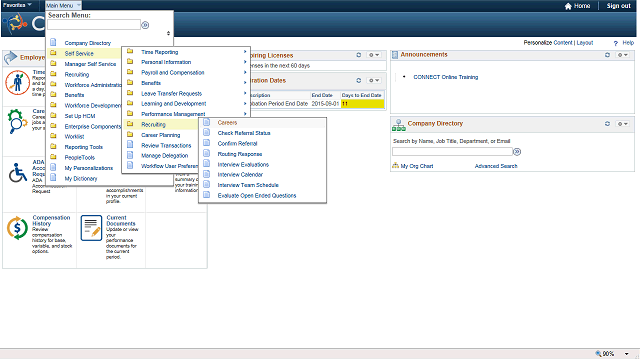640x360 pixels.
Task: Open the Help question mark icon
Action: (x=616, y=43)
